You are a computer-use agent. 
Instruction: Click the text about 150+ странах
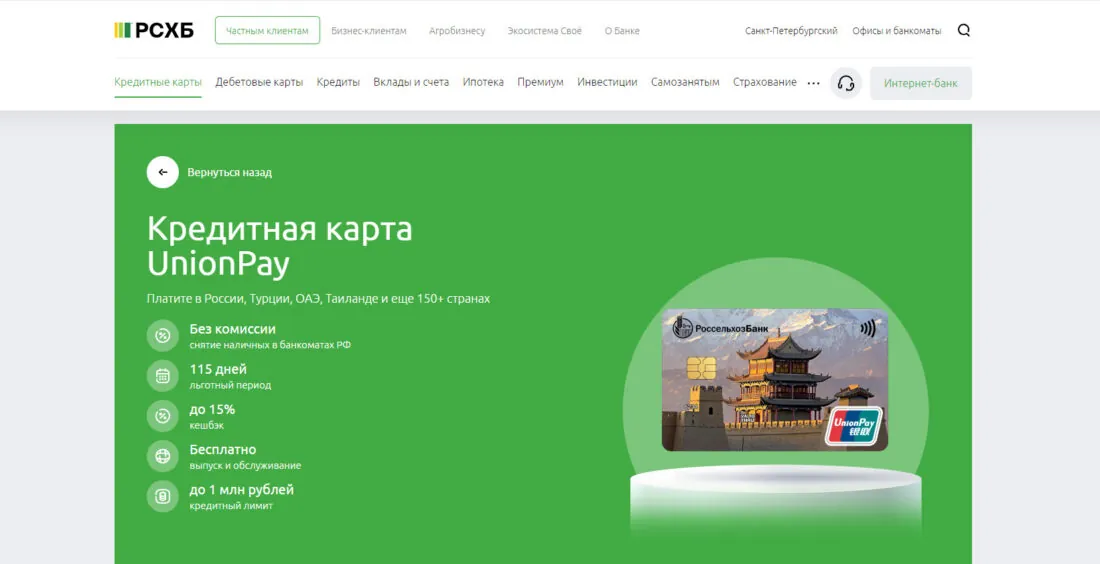coord(318,299)
